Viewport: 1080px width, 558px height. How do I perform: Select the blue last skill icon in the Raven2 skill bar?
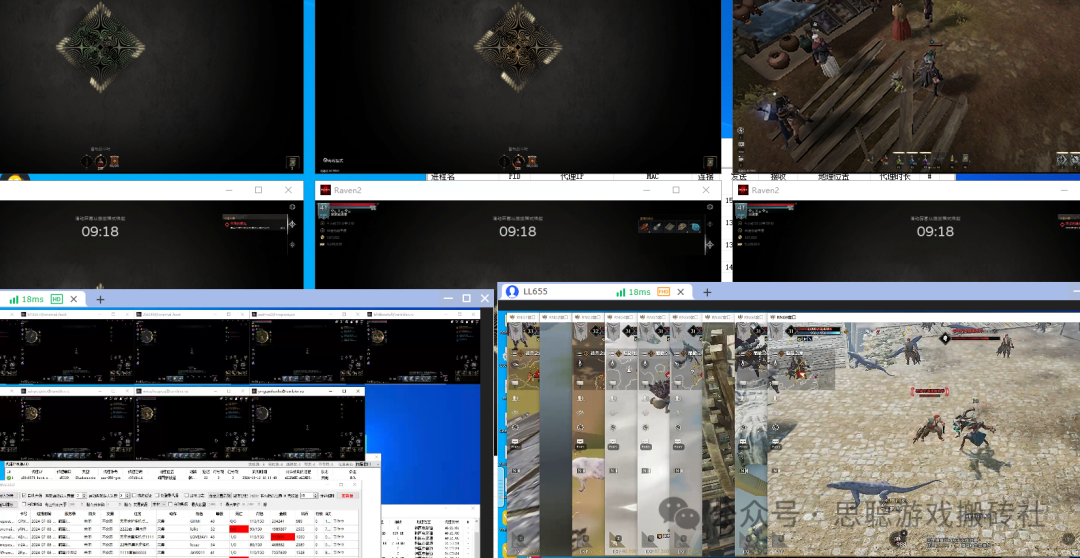point(694,227)
